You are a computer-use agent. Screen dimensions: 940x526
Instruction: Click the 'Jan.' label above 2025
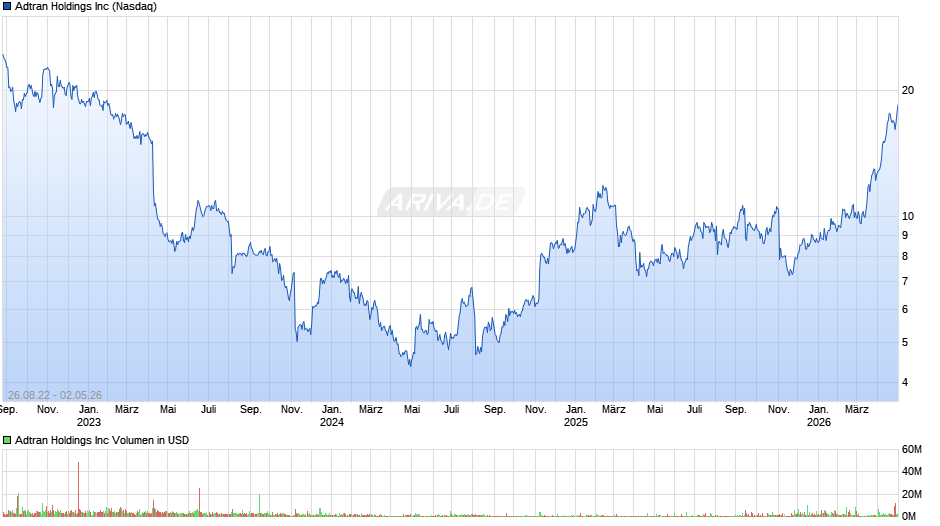click(x=576, y=410)
